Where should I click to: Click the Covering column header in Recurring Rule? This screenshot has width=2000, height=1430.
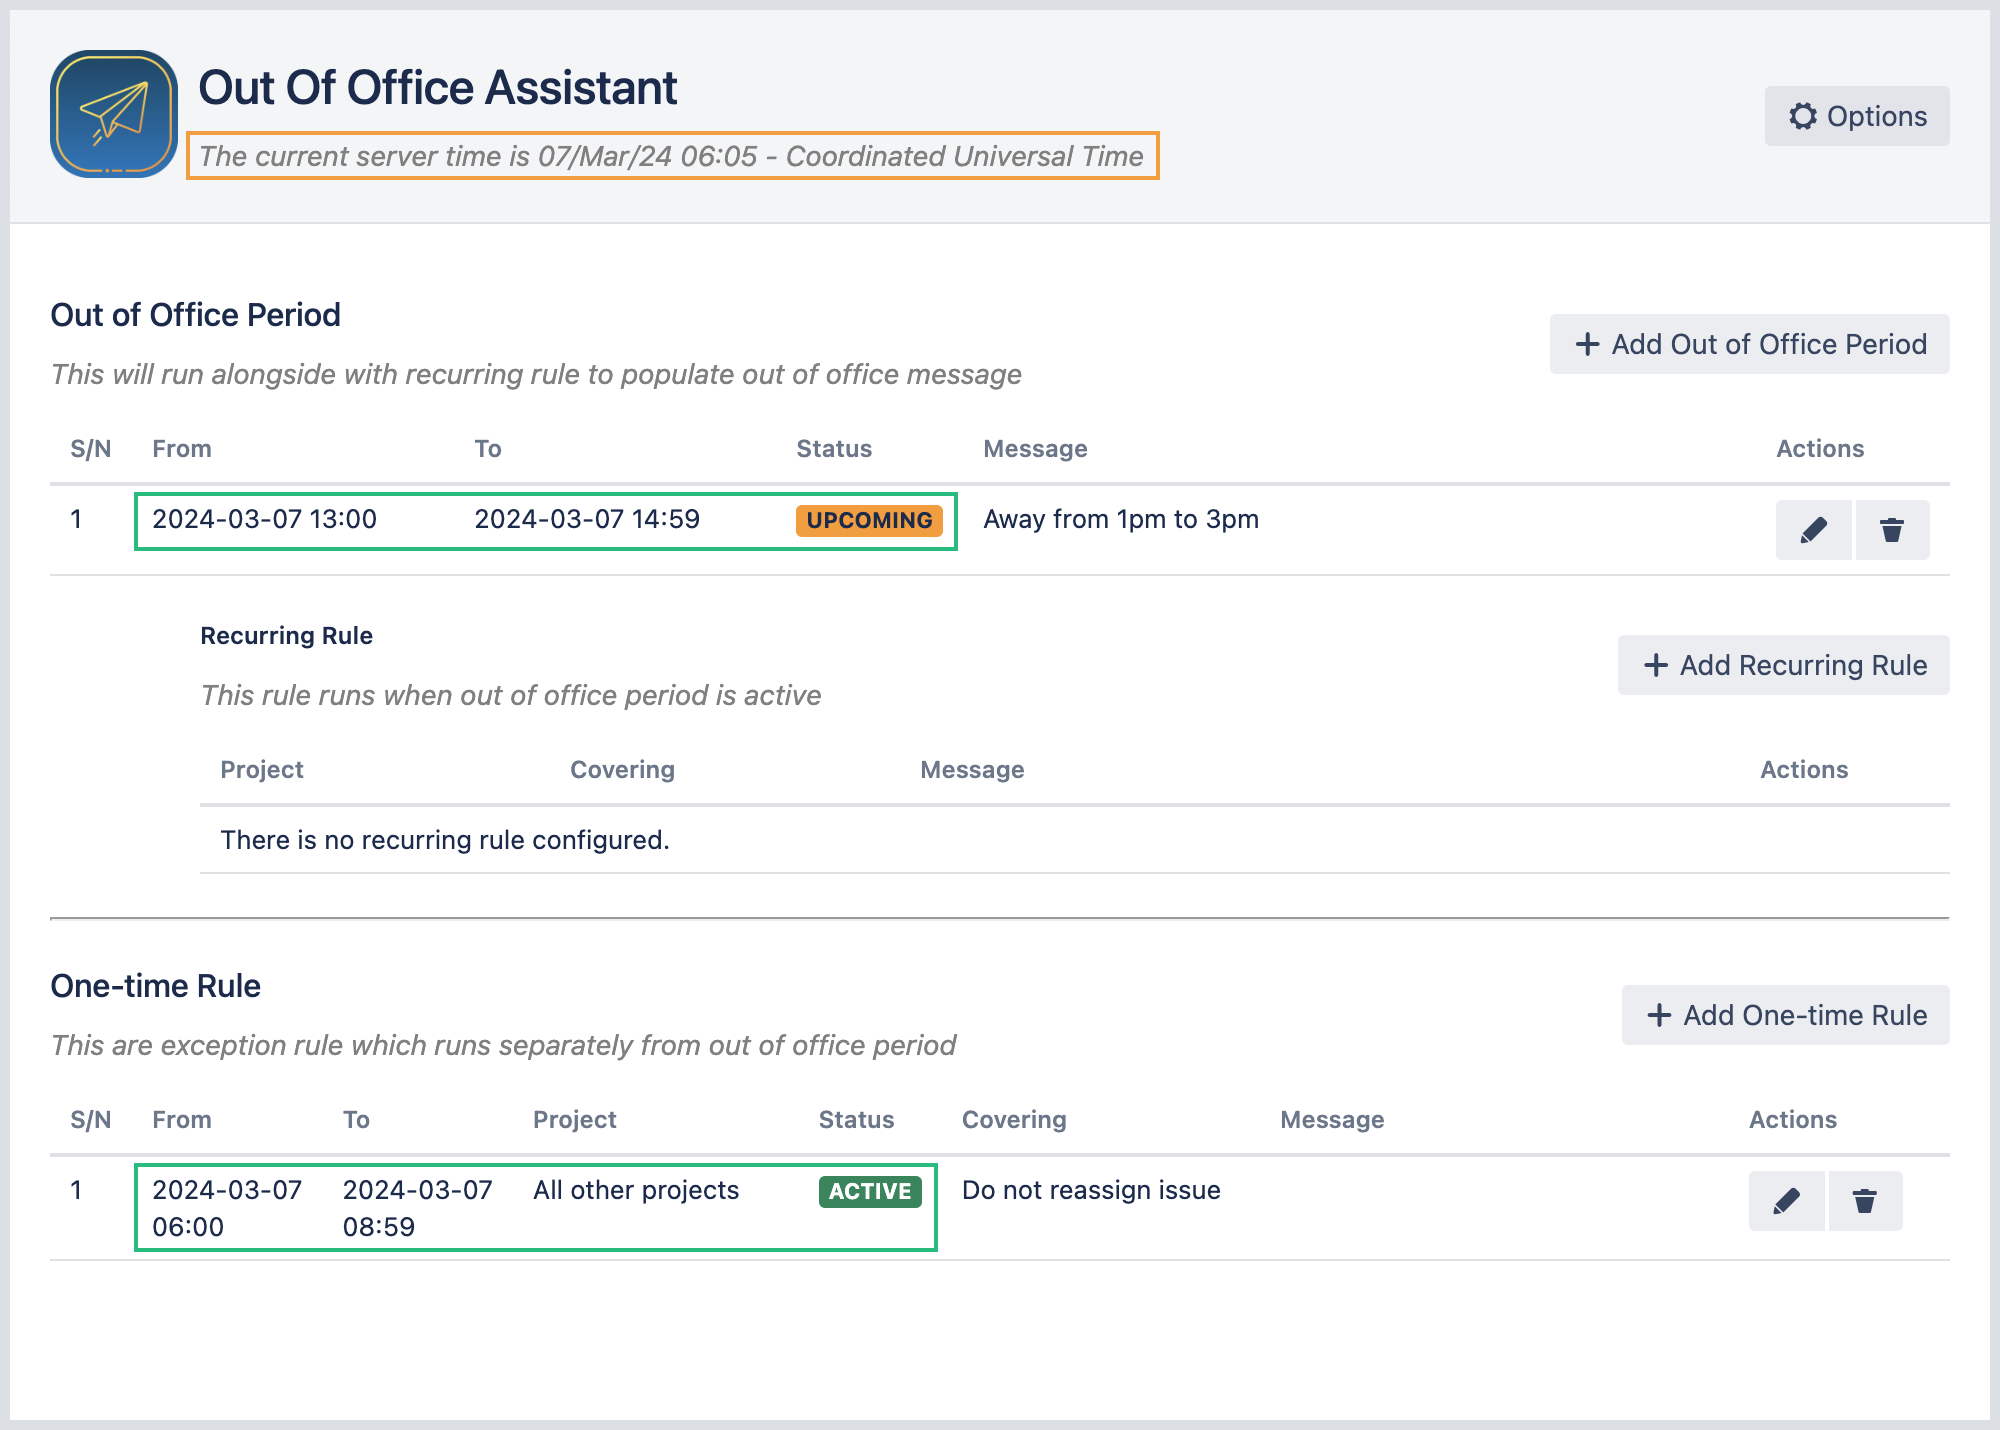[x=622, y=769]
